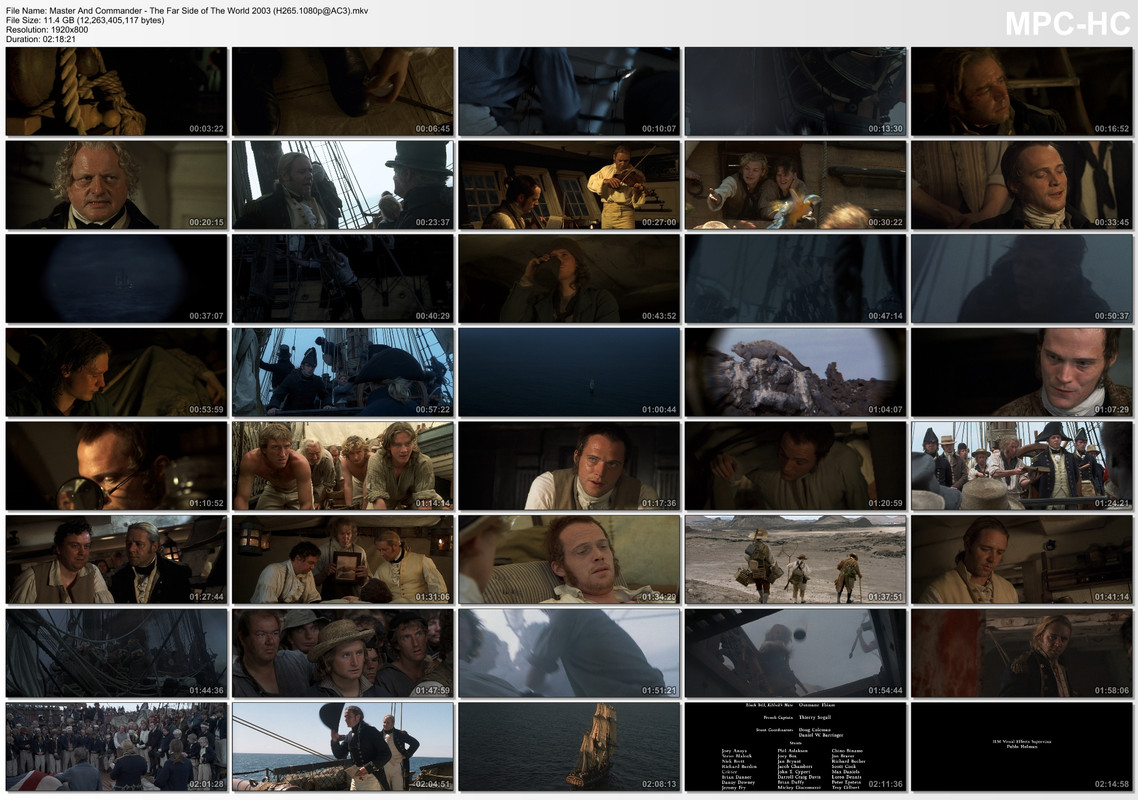
Task: Select the hat waving frame at 02:04:51
Action: pos(343,747)
